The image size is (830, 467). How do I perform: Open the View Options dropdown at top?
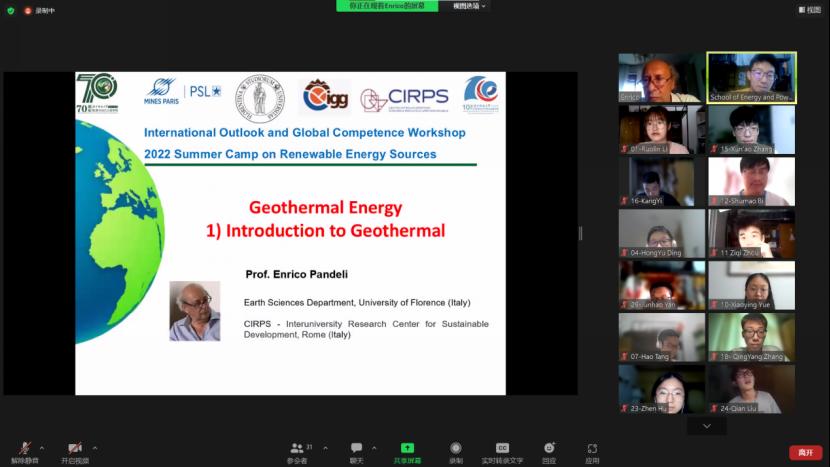tap(469, 6)
